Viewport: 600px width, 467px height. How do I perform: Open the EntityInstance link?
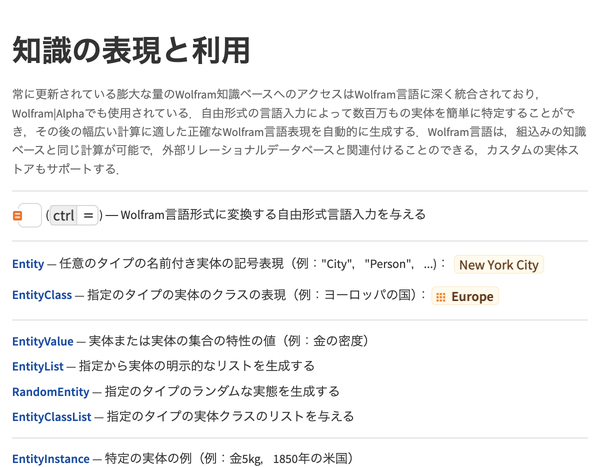point(51,459)
